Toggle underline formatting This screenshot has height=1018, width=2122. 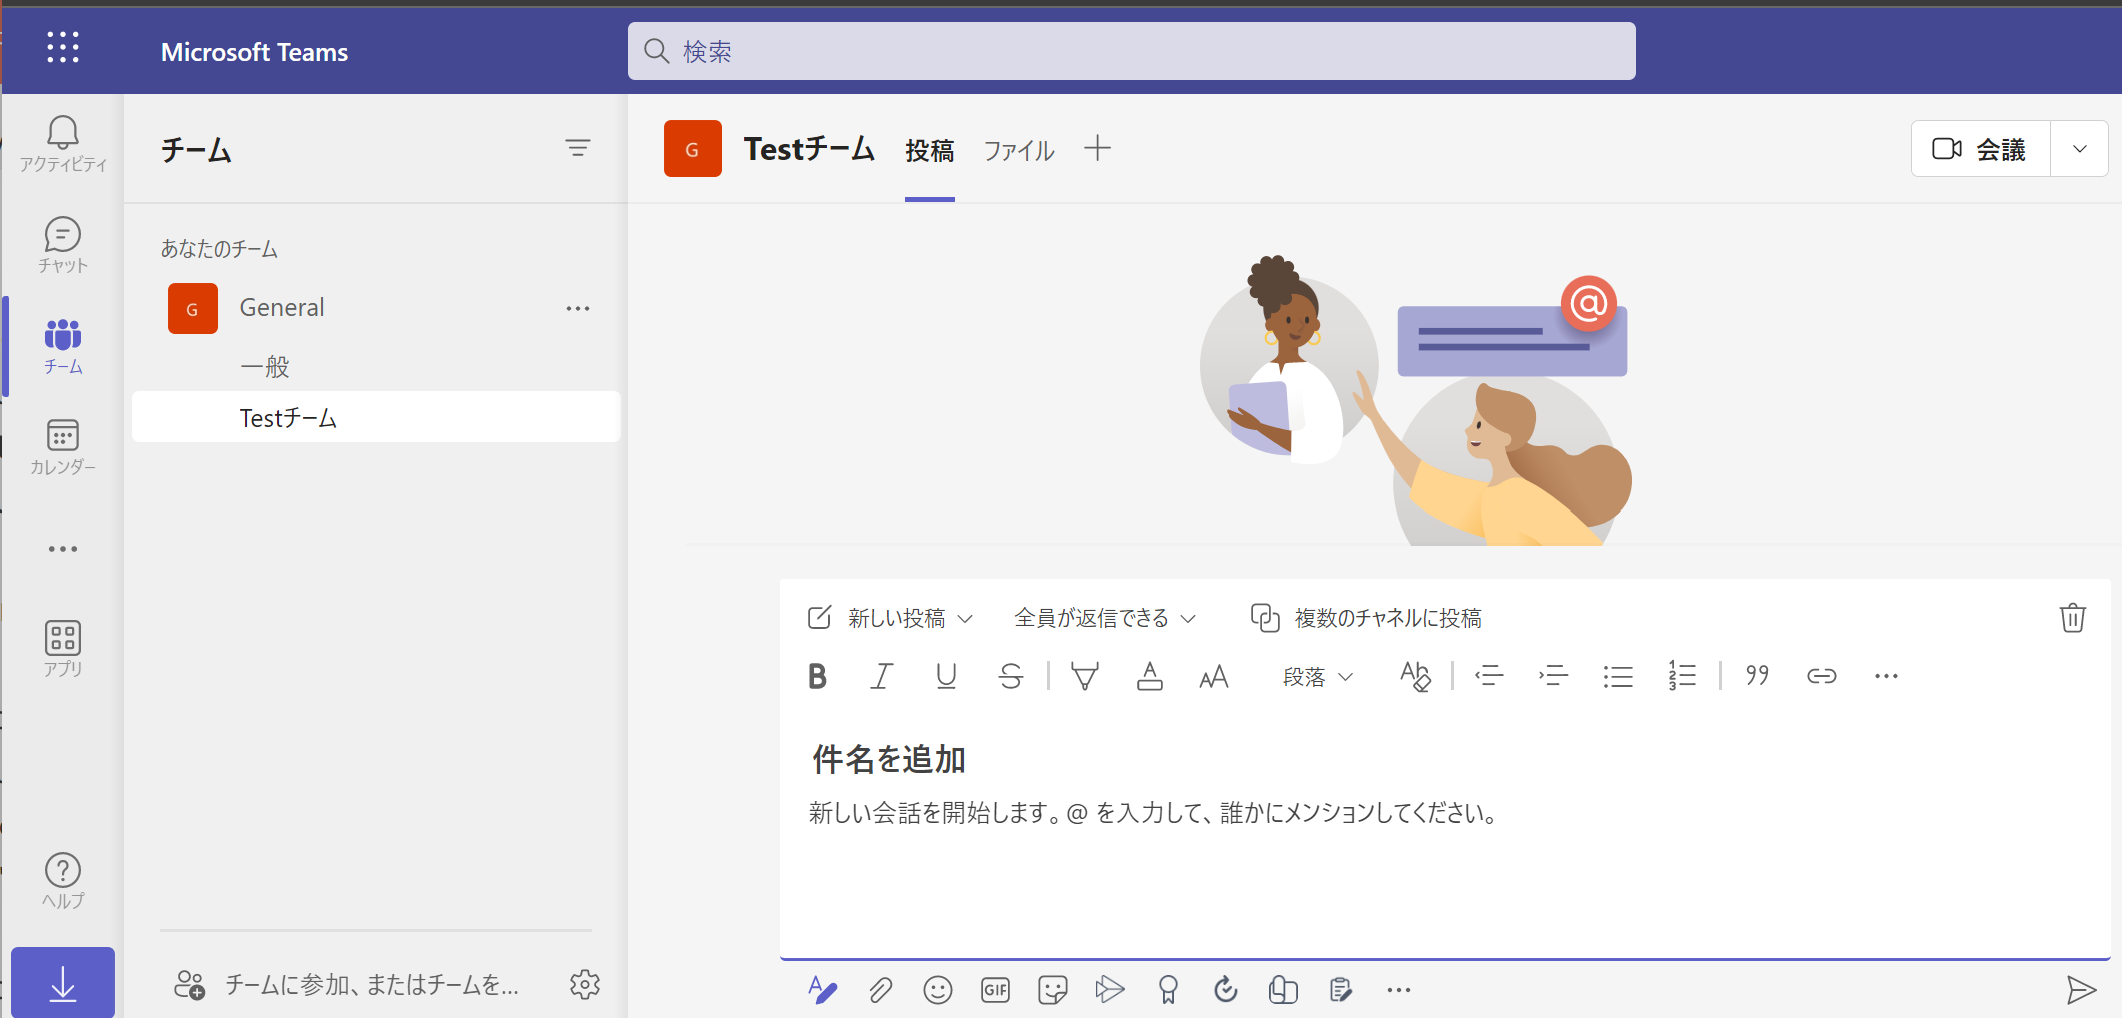coord(946,677)
